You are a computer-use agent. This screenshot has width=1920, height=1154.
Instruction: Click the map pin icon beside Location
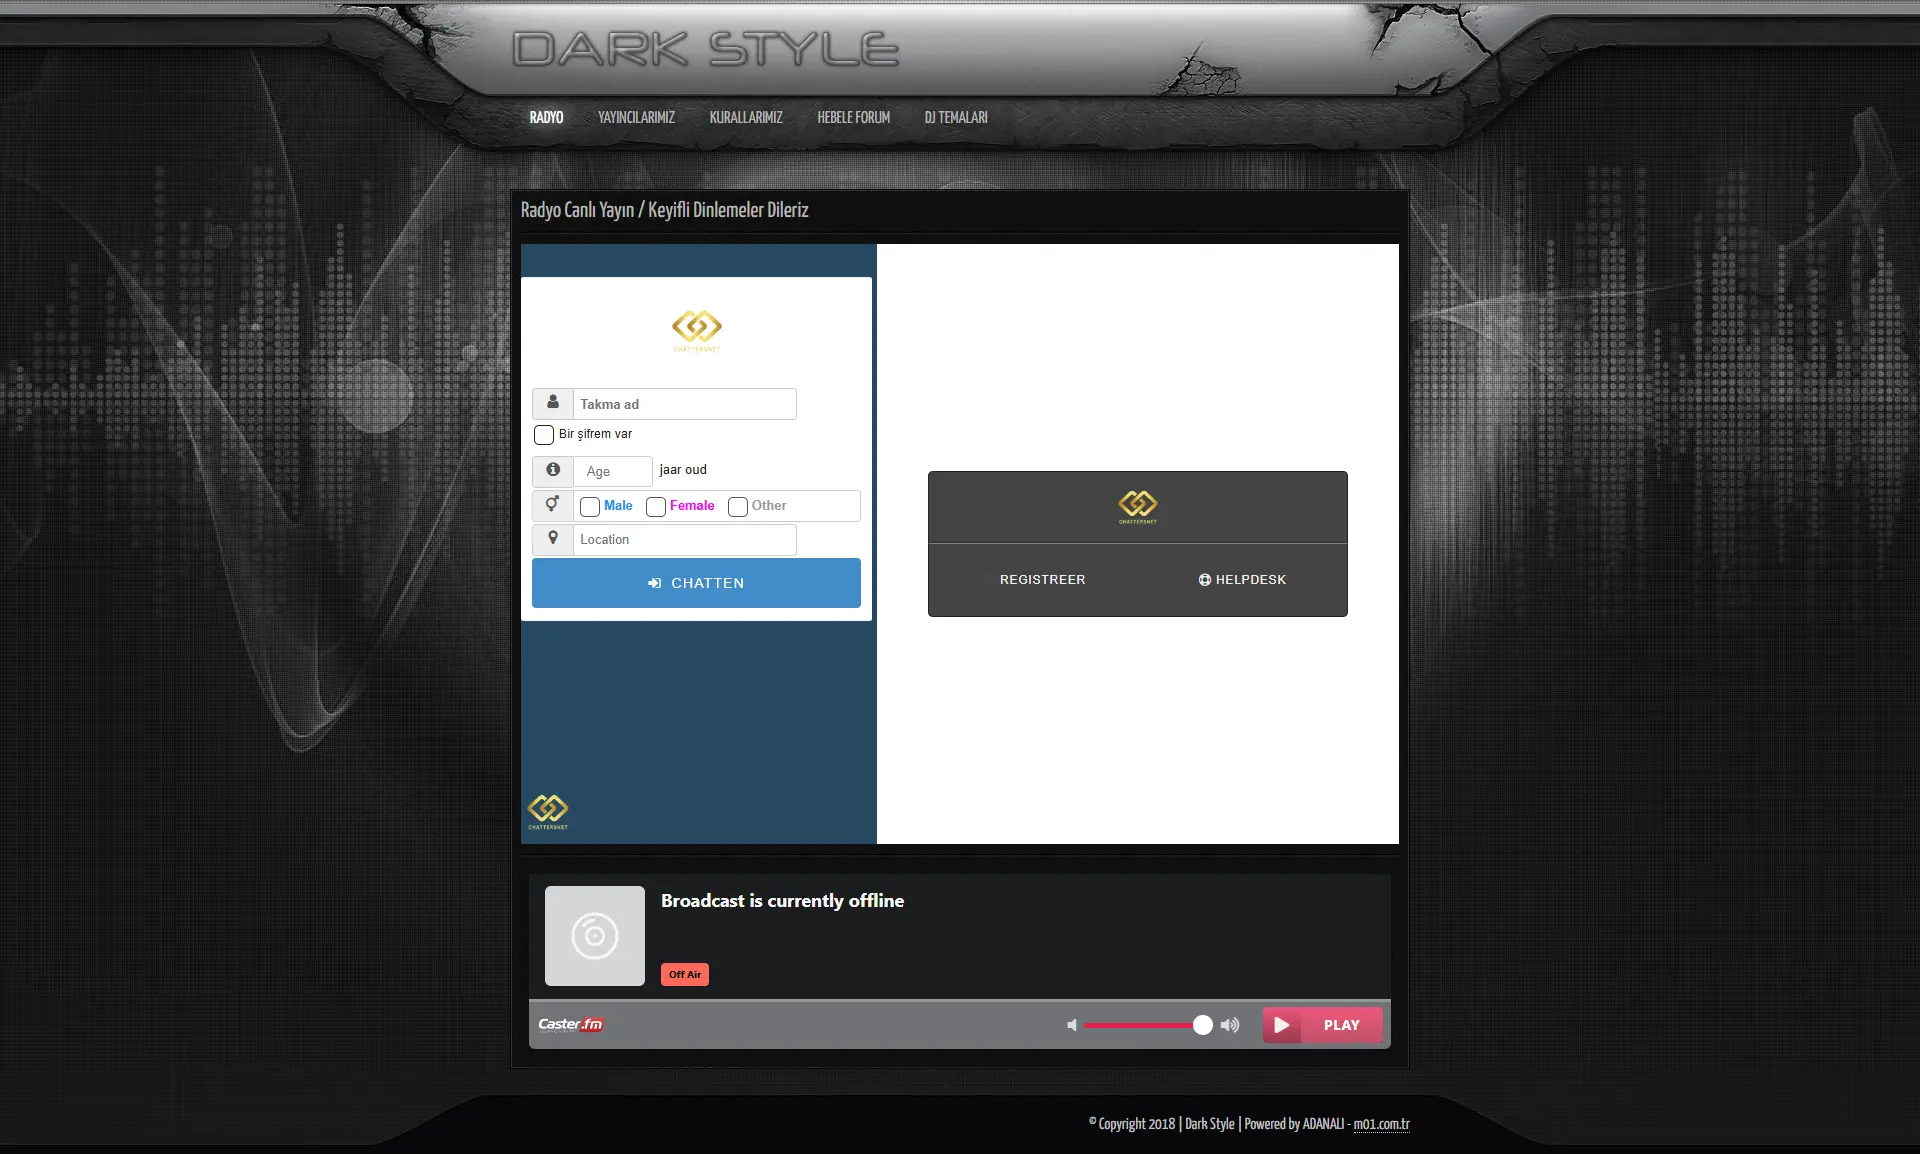pyautogui.click(x=553, y=538)
